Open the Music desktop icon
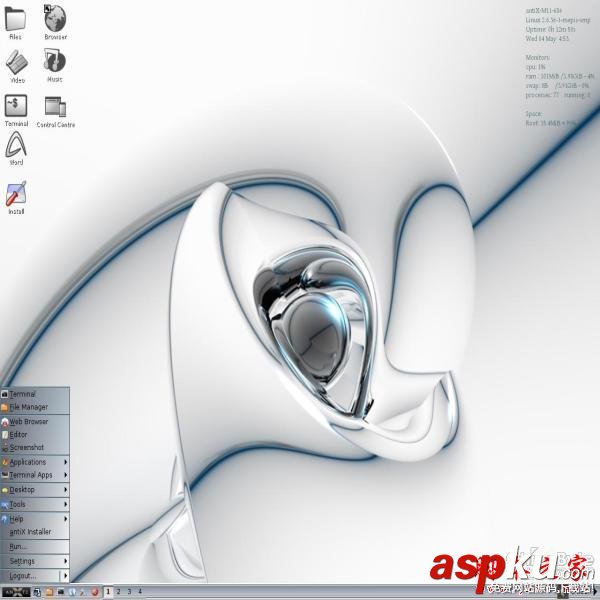The image size is (600, 600). (54, 65)
